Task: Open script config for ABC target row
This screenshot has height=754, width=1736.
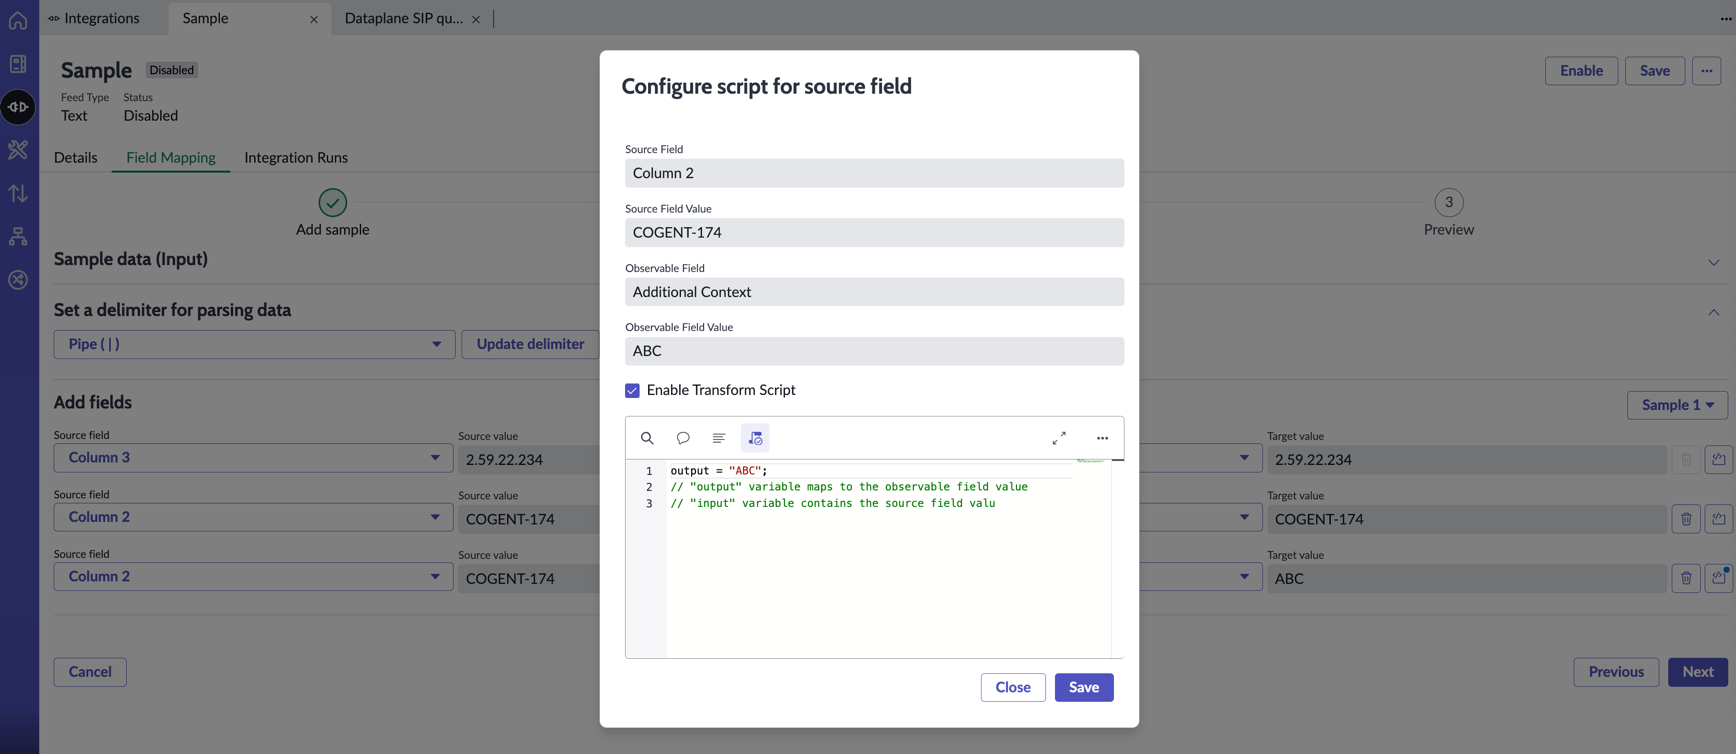Action: point(1719,578)
